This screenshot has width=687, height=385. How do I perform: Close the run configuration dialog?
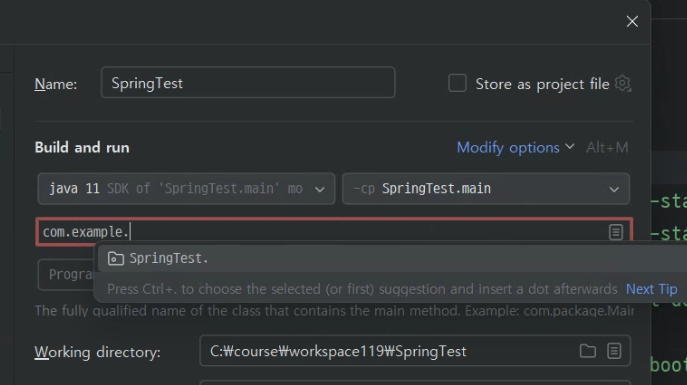(x=632, y=21)
